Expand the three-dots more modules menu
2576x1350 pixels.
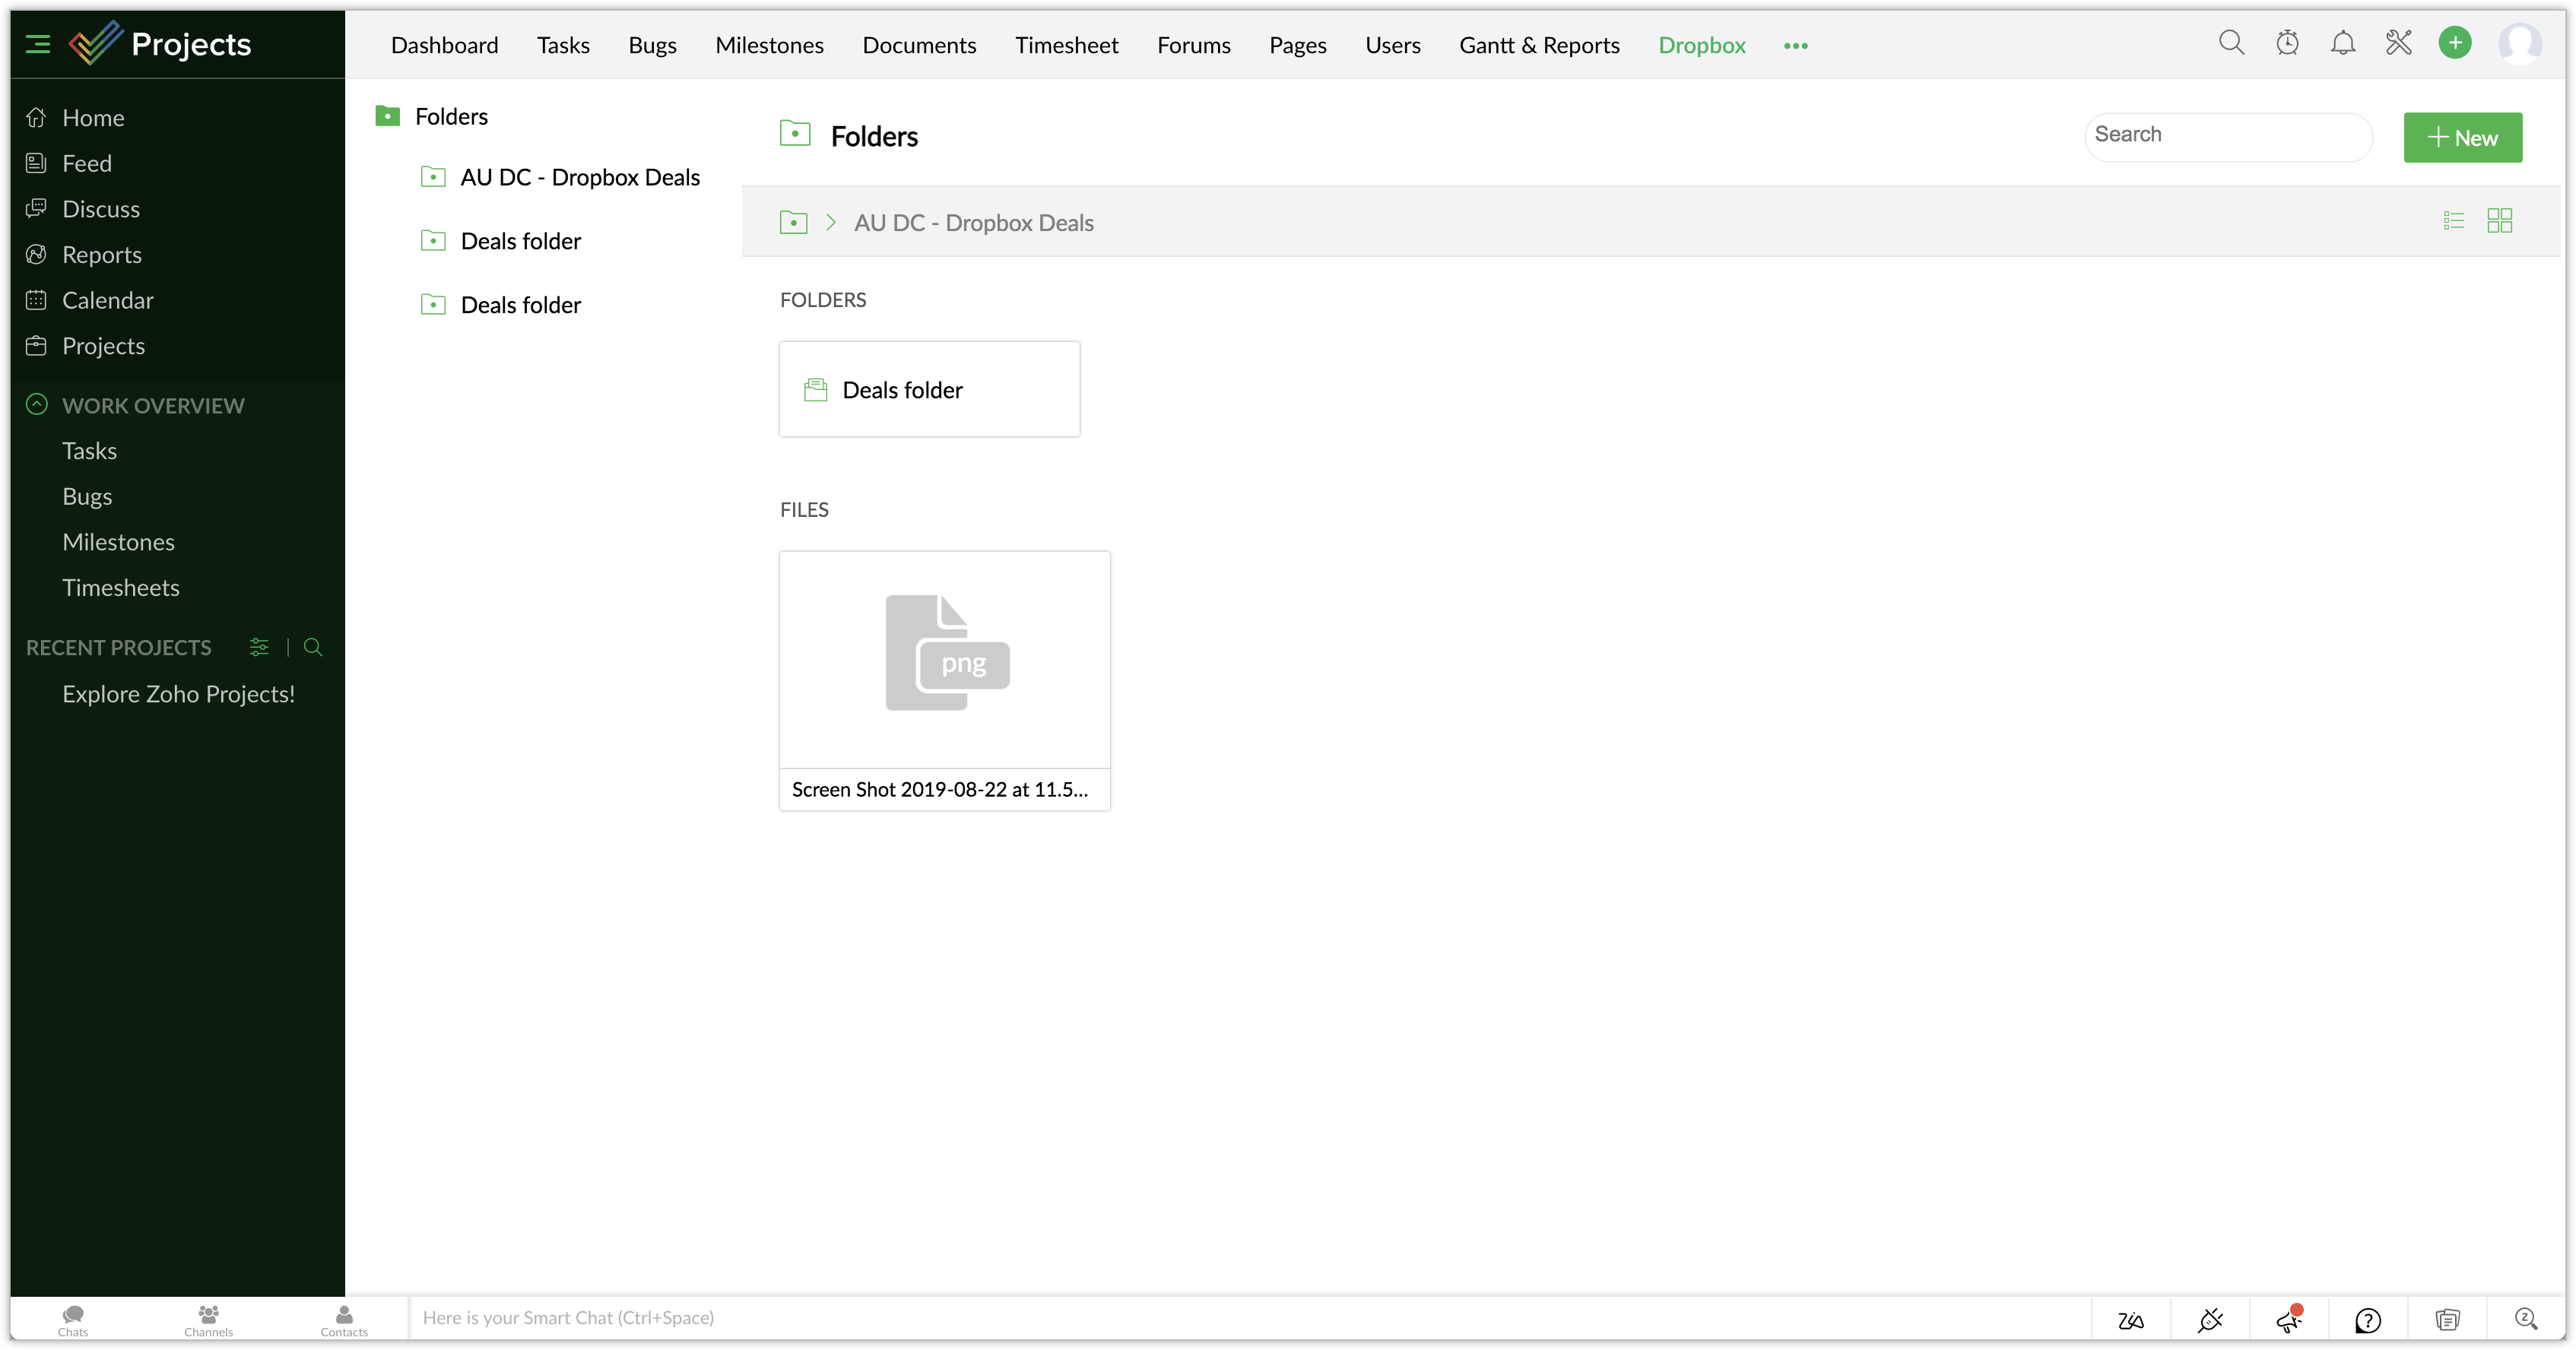(x=1795, y=46)
